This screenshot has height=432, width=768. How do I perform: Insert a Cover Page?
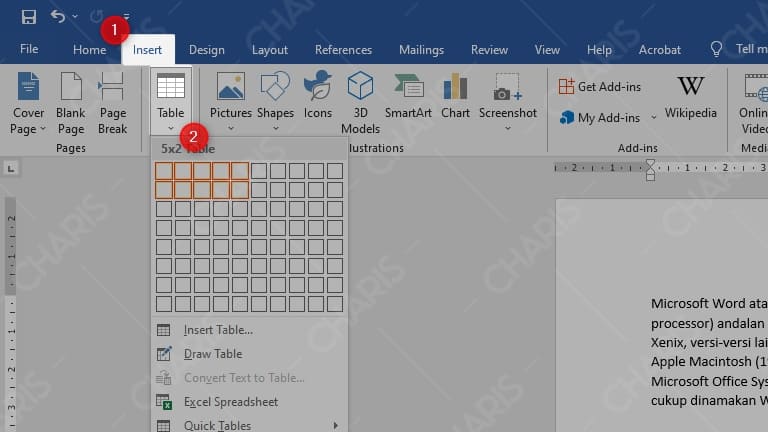[28, 103]
